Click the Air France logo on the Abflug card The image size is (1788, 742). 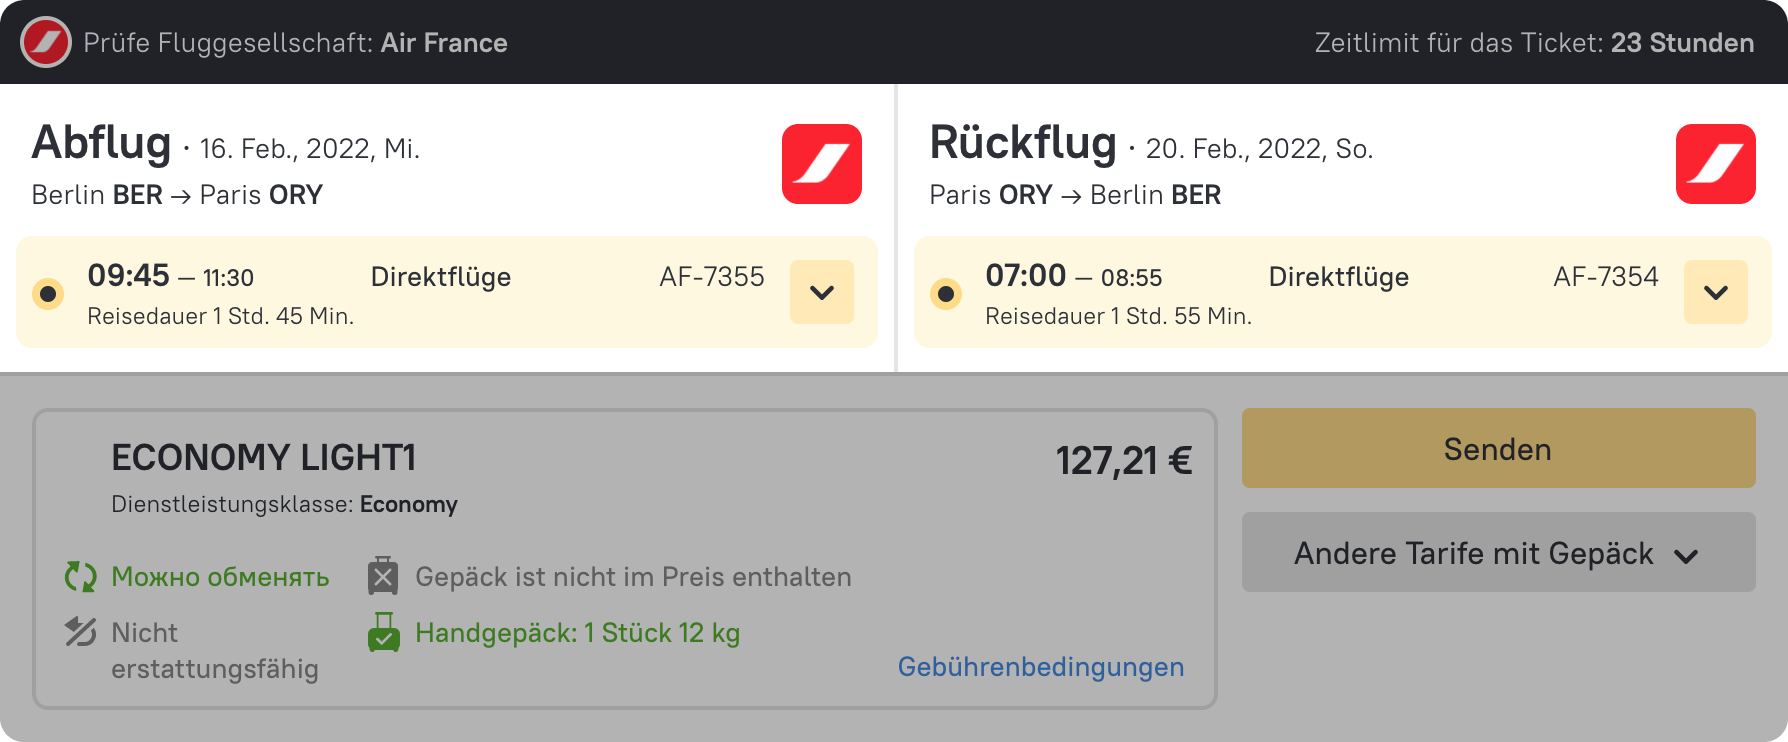[821, 164]
